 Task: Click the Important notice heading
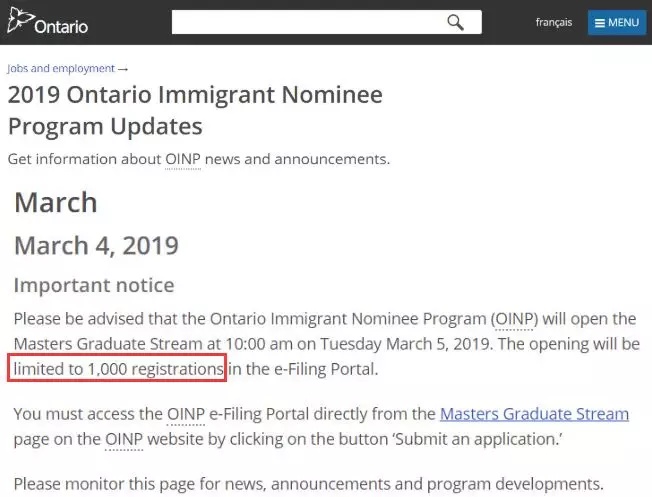[94, 285]
